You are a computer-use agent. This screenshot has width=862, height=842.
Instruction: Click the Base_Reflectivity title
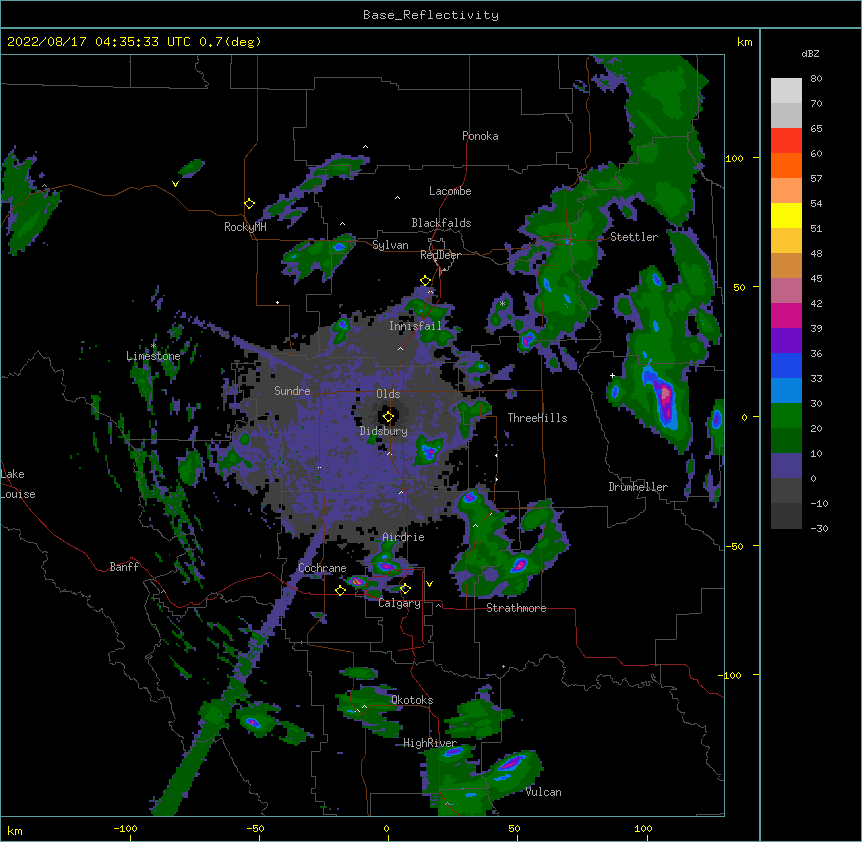[x=431, y=15]
